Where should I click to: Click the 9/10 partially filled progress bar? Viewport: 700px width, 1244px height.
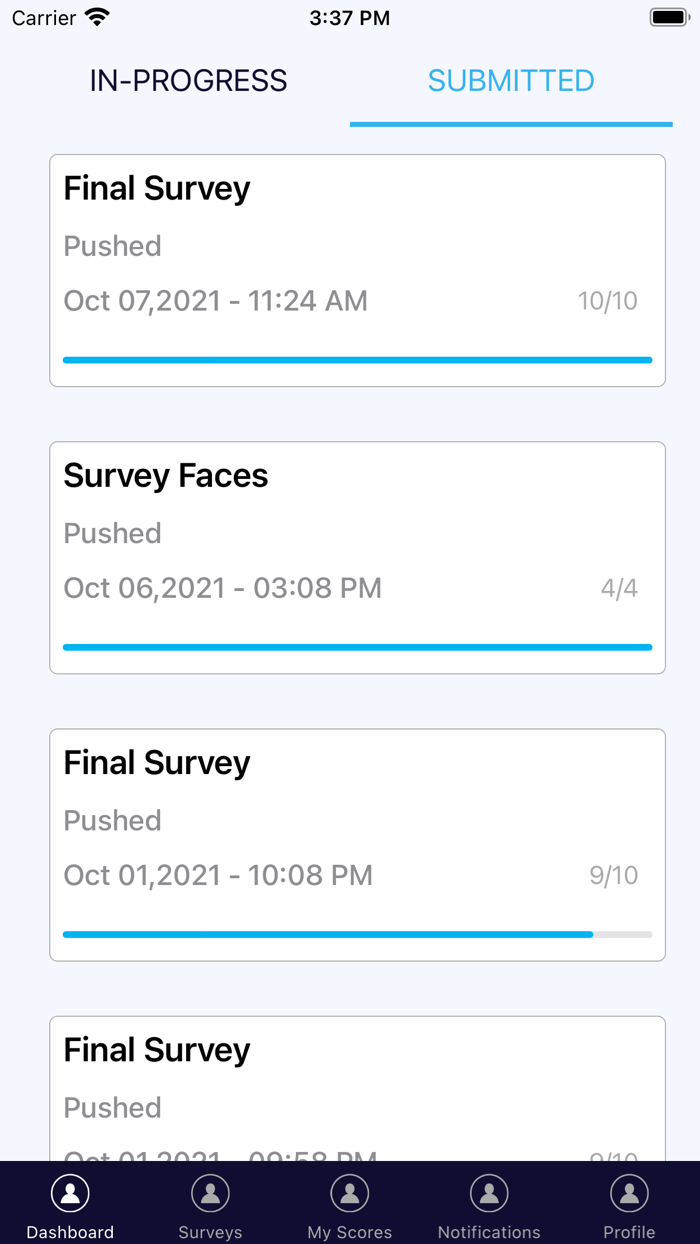click(x=357, y=935)
